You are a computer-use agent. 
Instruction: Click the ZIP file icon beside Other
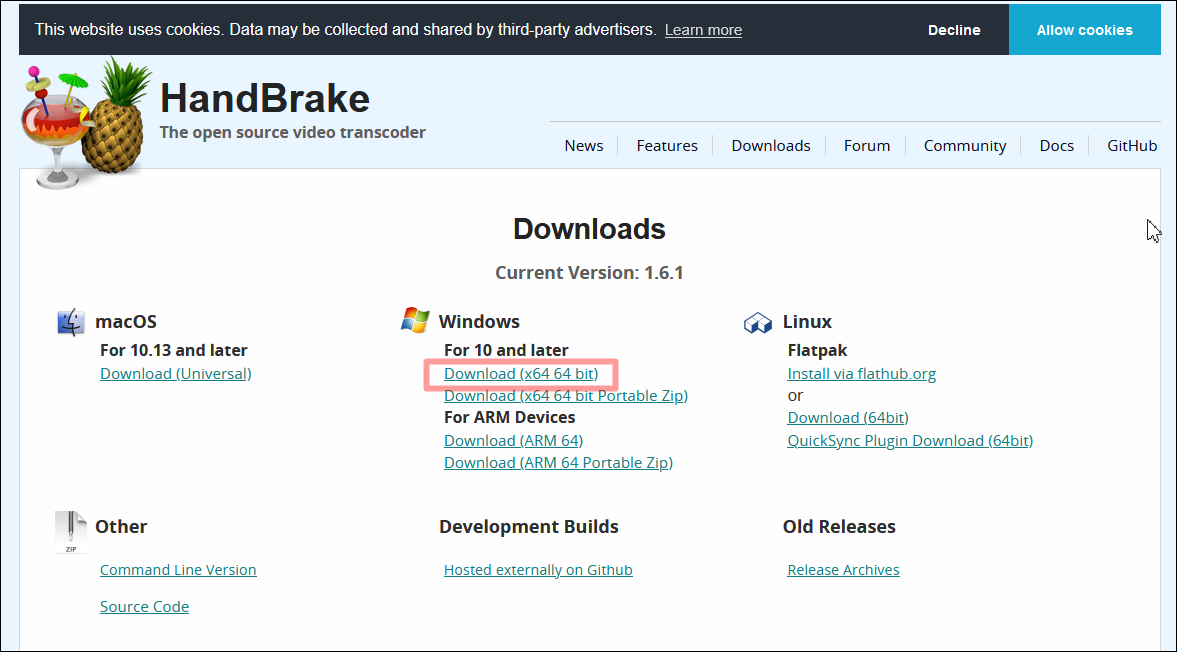click(71, 532)
